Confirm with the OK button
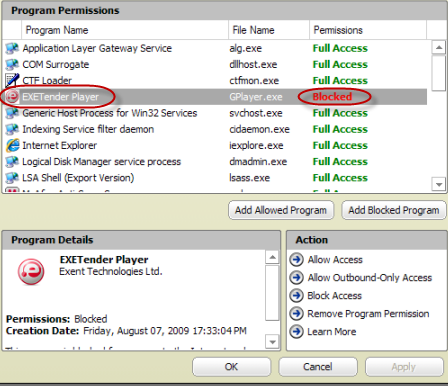This screenshot has height=386, width=448. tap(231, 367)
